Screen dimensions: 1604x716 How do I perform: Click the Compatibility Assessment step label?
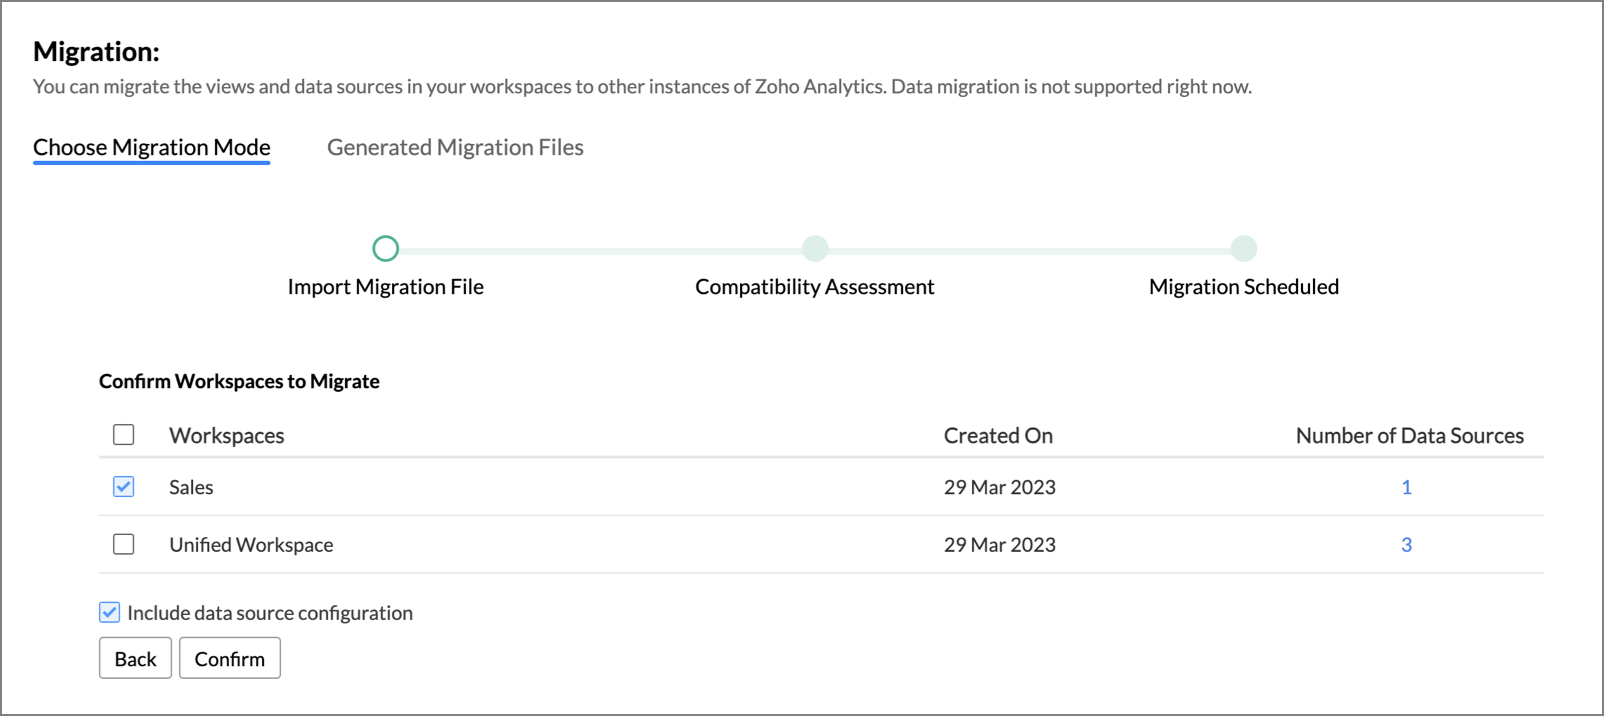[x=815, y=287]
